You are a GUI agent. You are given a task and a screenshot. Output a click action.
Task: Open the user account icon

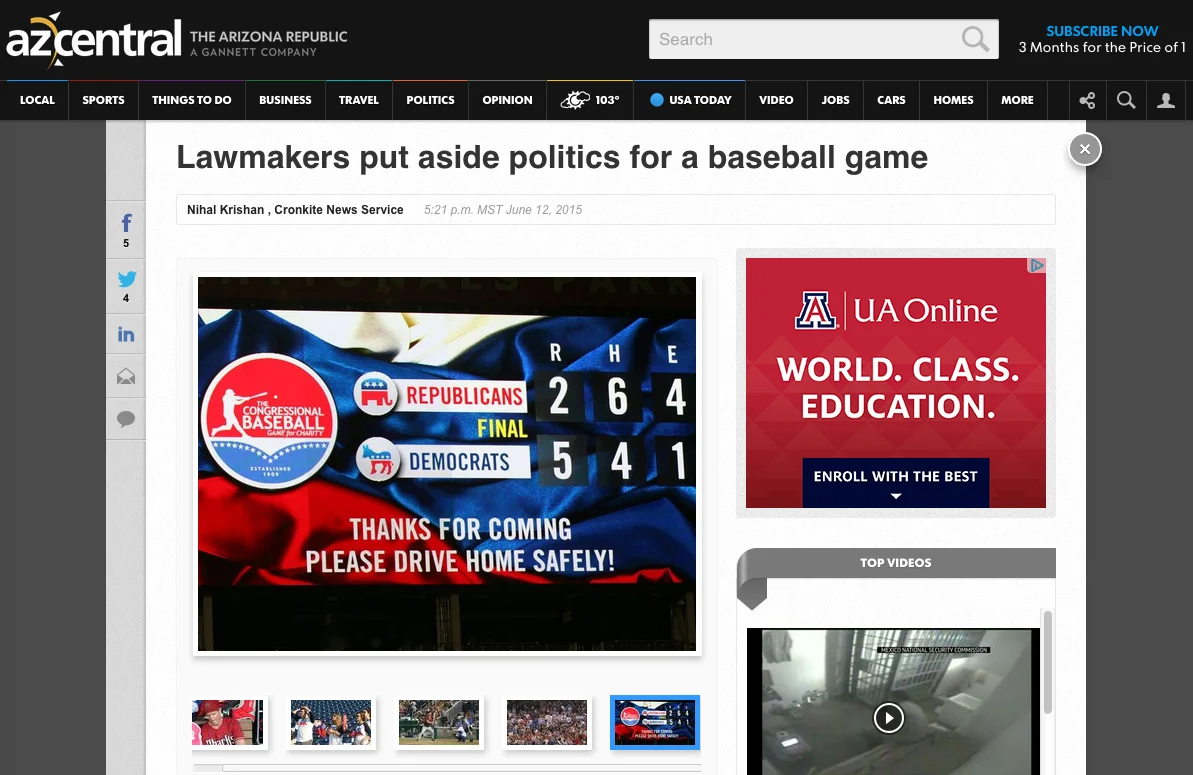[x=1166, y=100]
